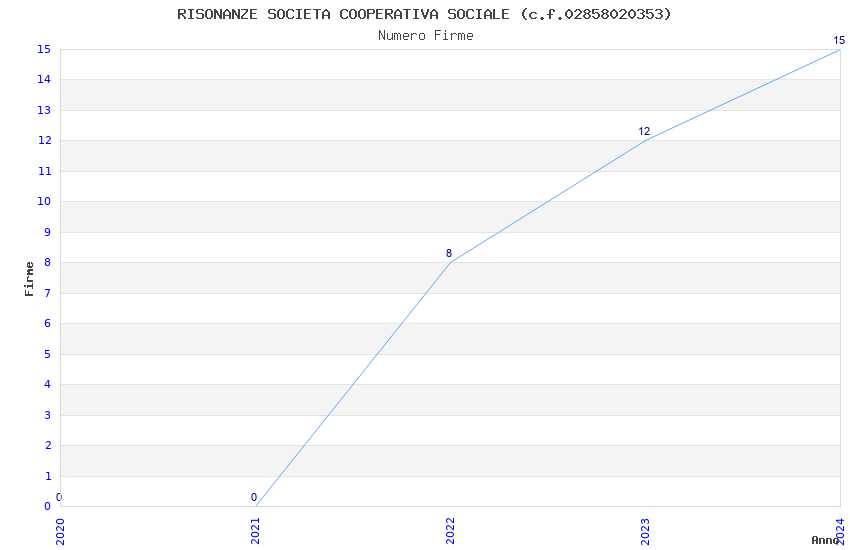Click y-axis tick value 2
Screen dimensions: 850x550
click(x=47, y=445)
